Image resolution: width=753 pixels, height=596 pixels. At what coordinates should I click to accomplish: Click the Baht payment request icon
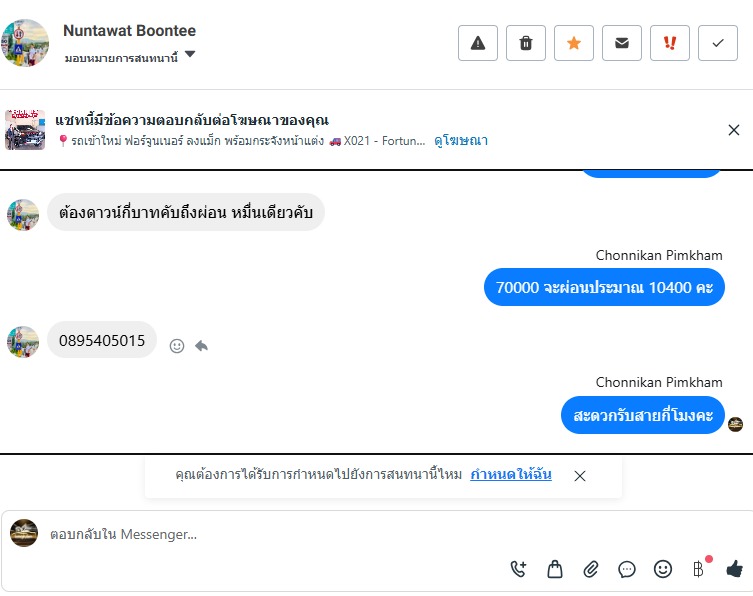coord(698,569)
